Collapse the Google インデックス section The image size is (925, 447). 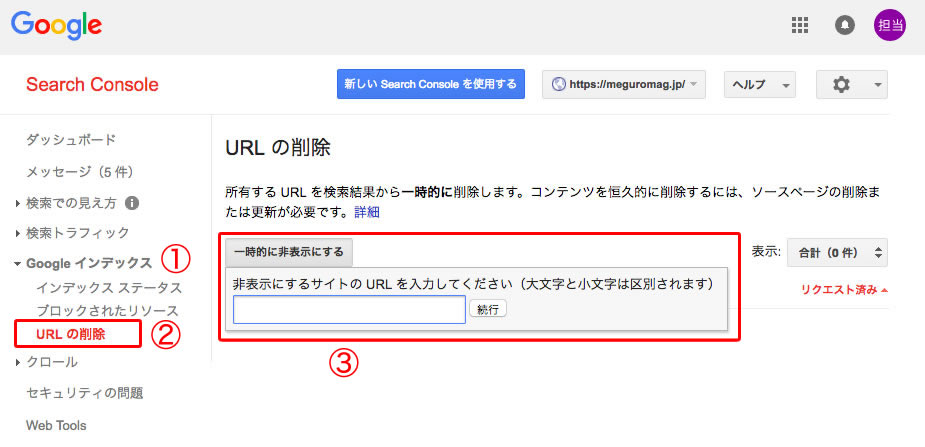point(88,263)
